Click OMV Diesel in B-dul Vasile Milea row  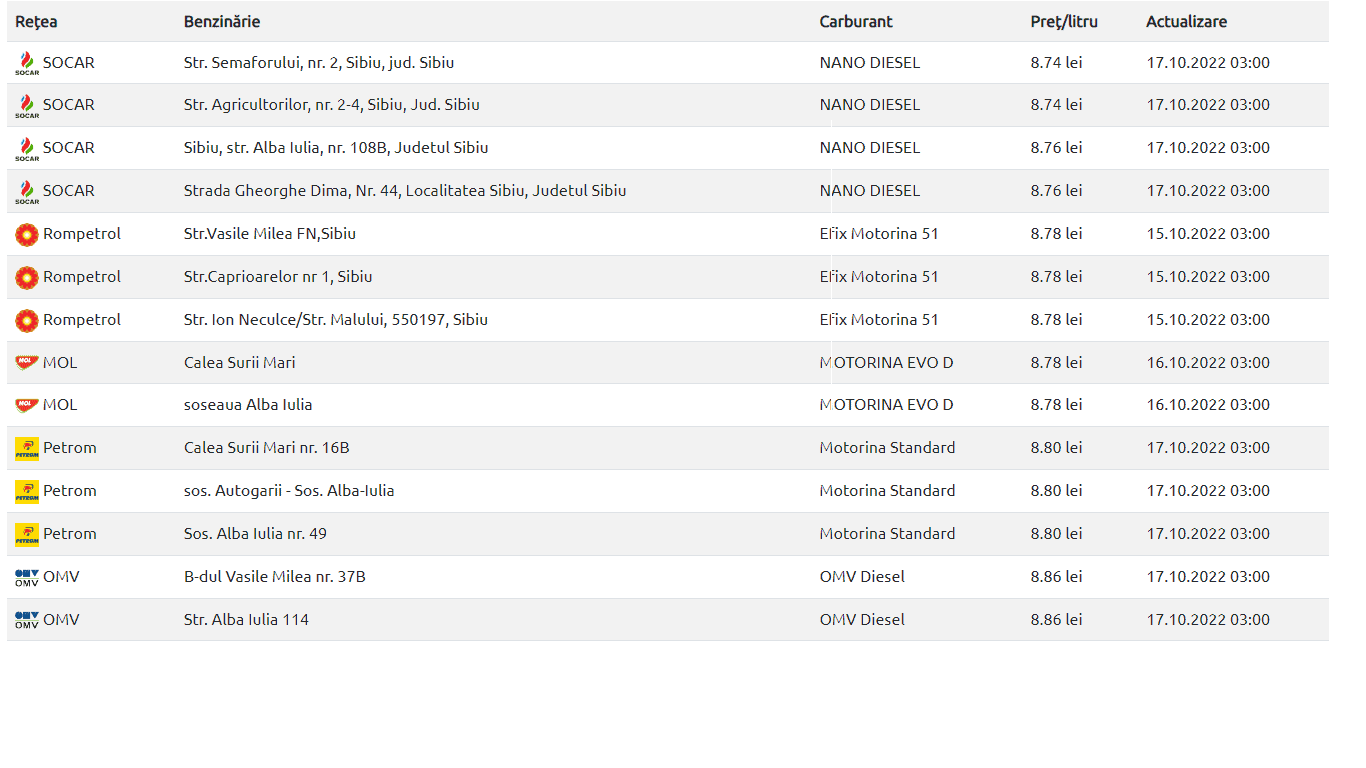point(862,576)
